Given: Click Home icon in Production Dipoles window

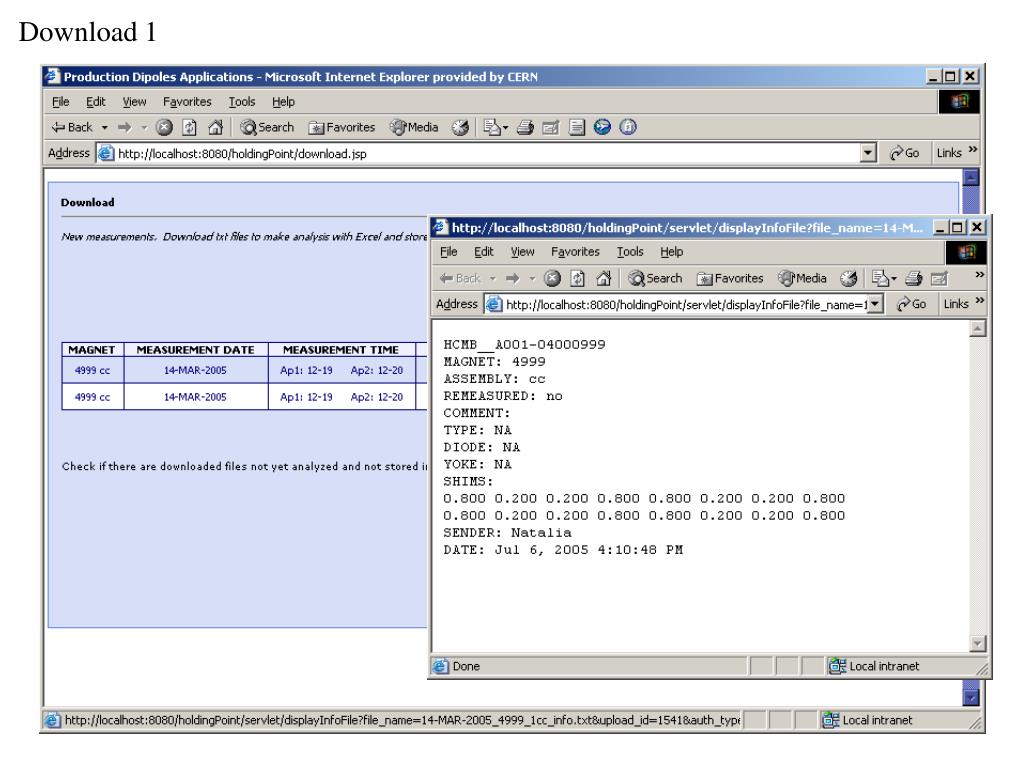Looking at the screenshot, I should click(x=215, y=127).
